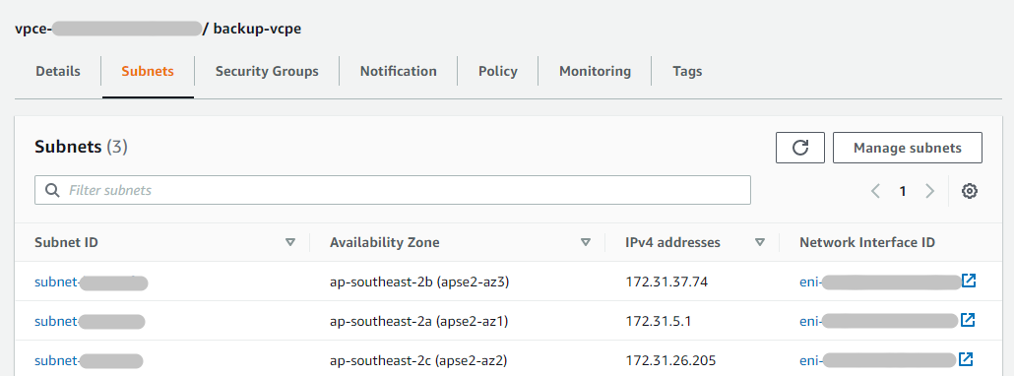
Task: Switch to the Tags tab
Action: coord(687,71)
